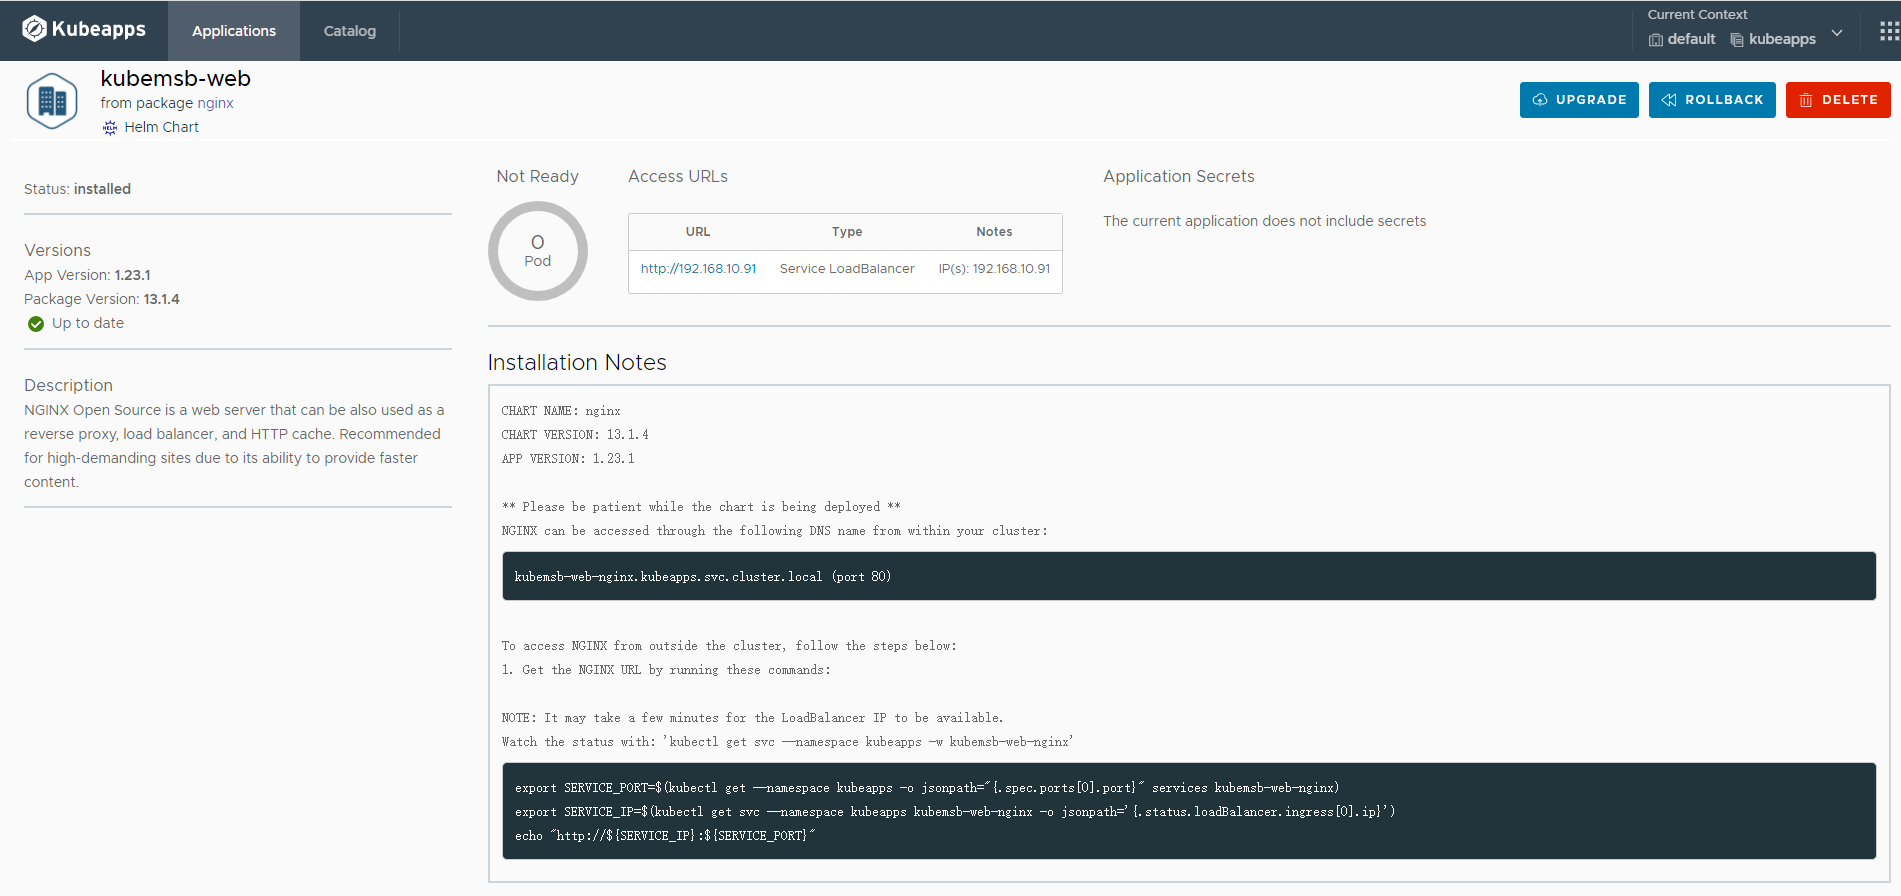Viewport: 1901px width, 896px height.
Task: Open the http://192.168.10.91 access URL
Action: pos(698,269)
